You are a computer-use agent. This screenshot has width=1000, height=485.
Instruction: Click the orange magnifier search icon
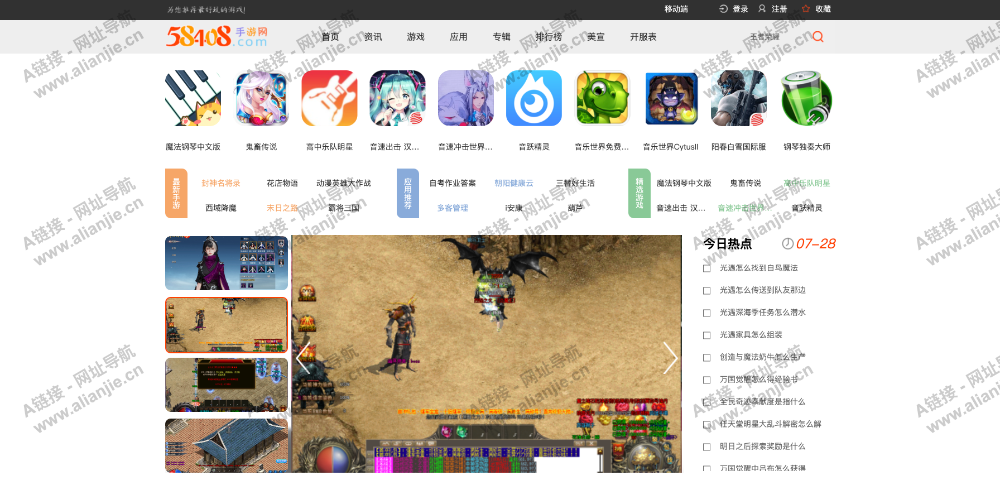pos(818,37)
